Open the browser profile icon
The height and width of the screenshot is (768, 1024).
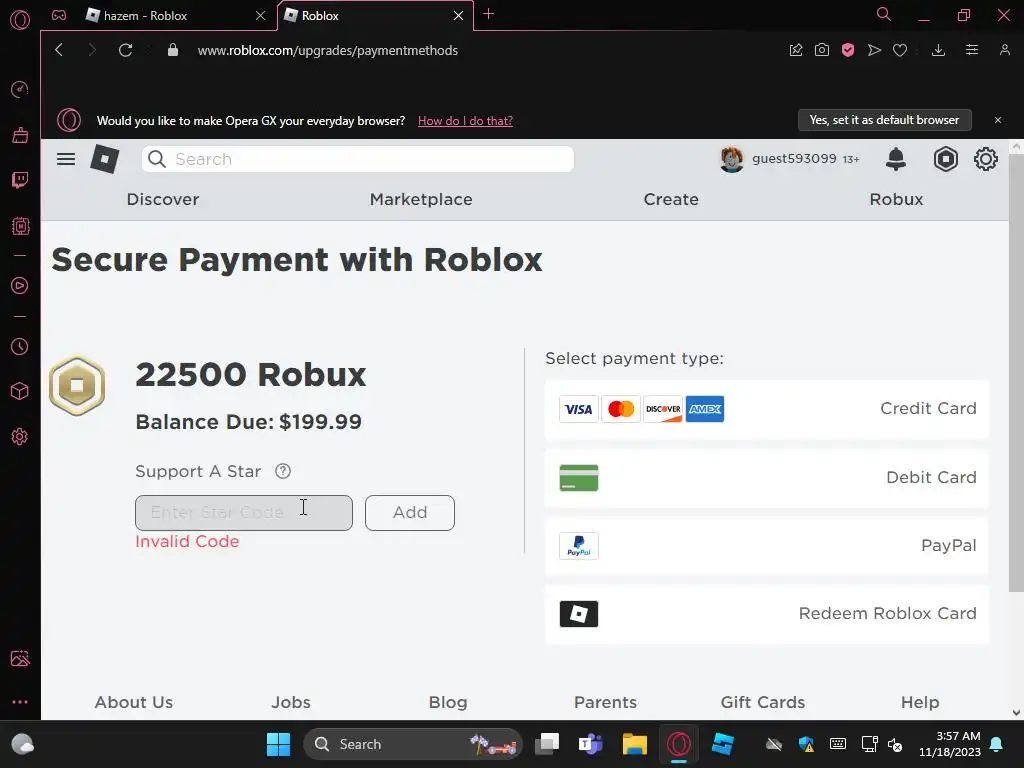(1004, 50)
